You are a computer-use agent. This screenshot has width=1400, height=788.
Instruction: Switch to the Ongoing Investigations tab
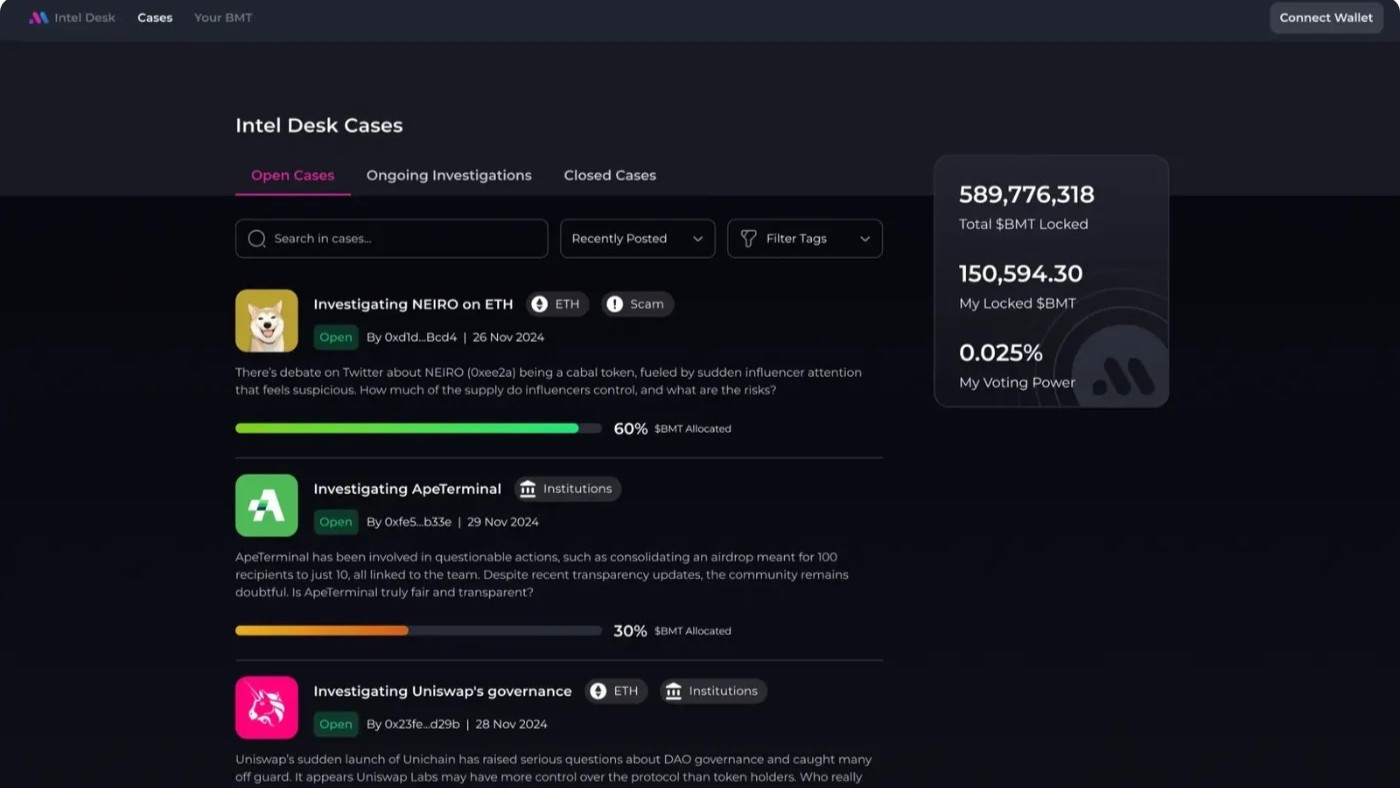(x=449, y=175)
